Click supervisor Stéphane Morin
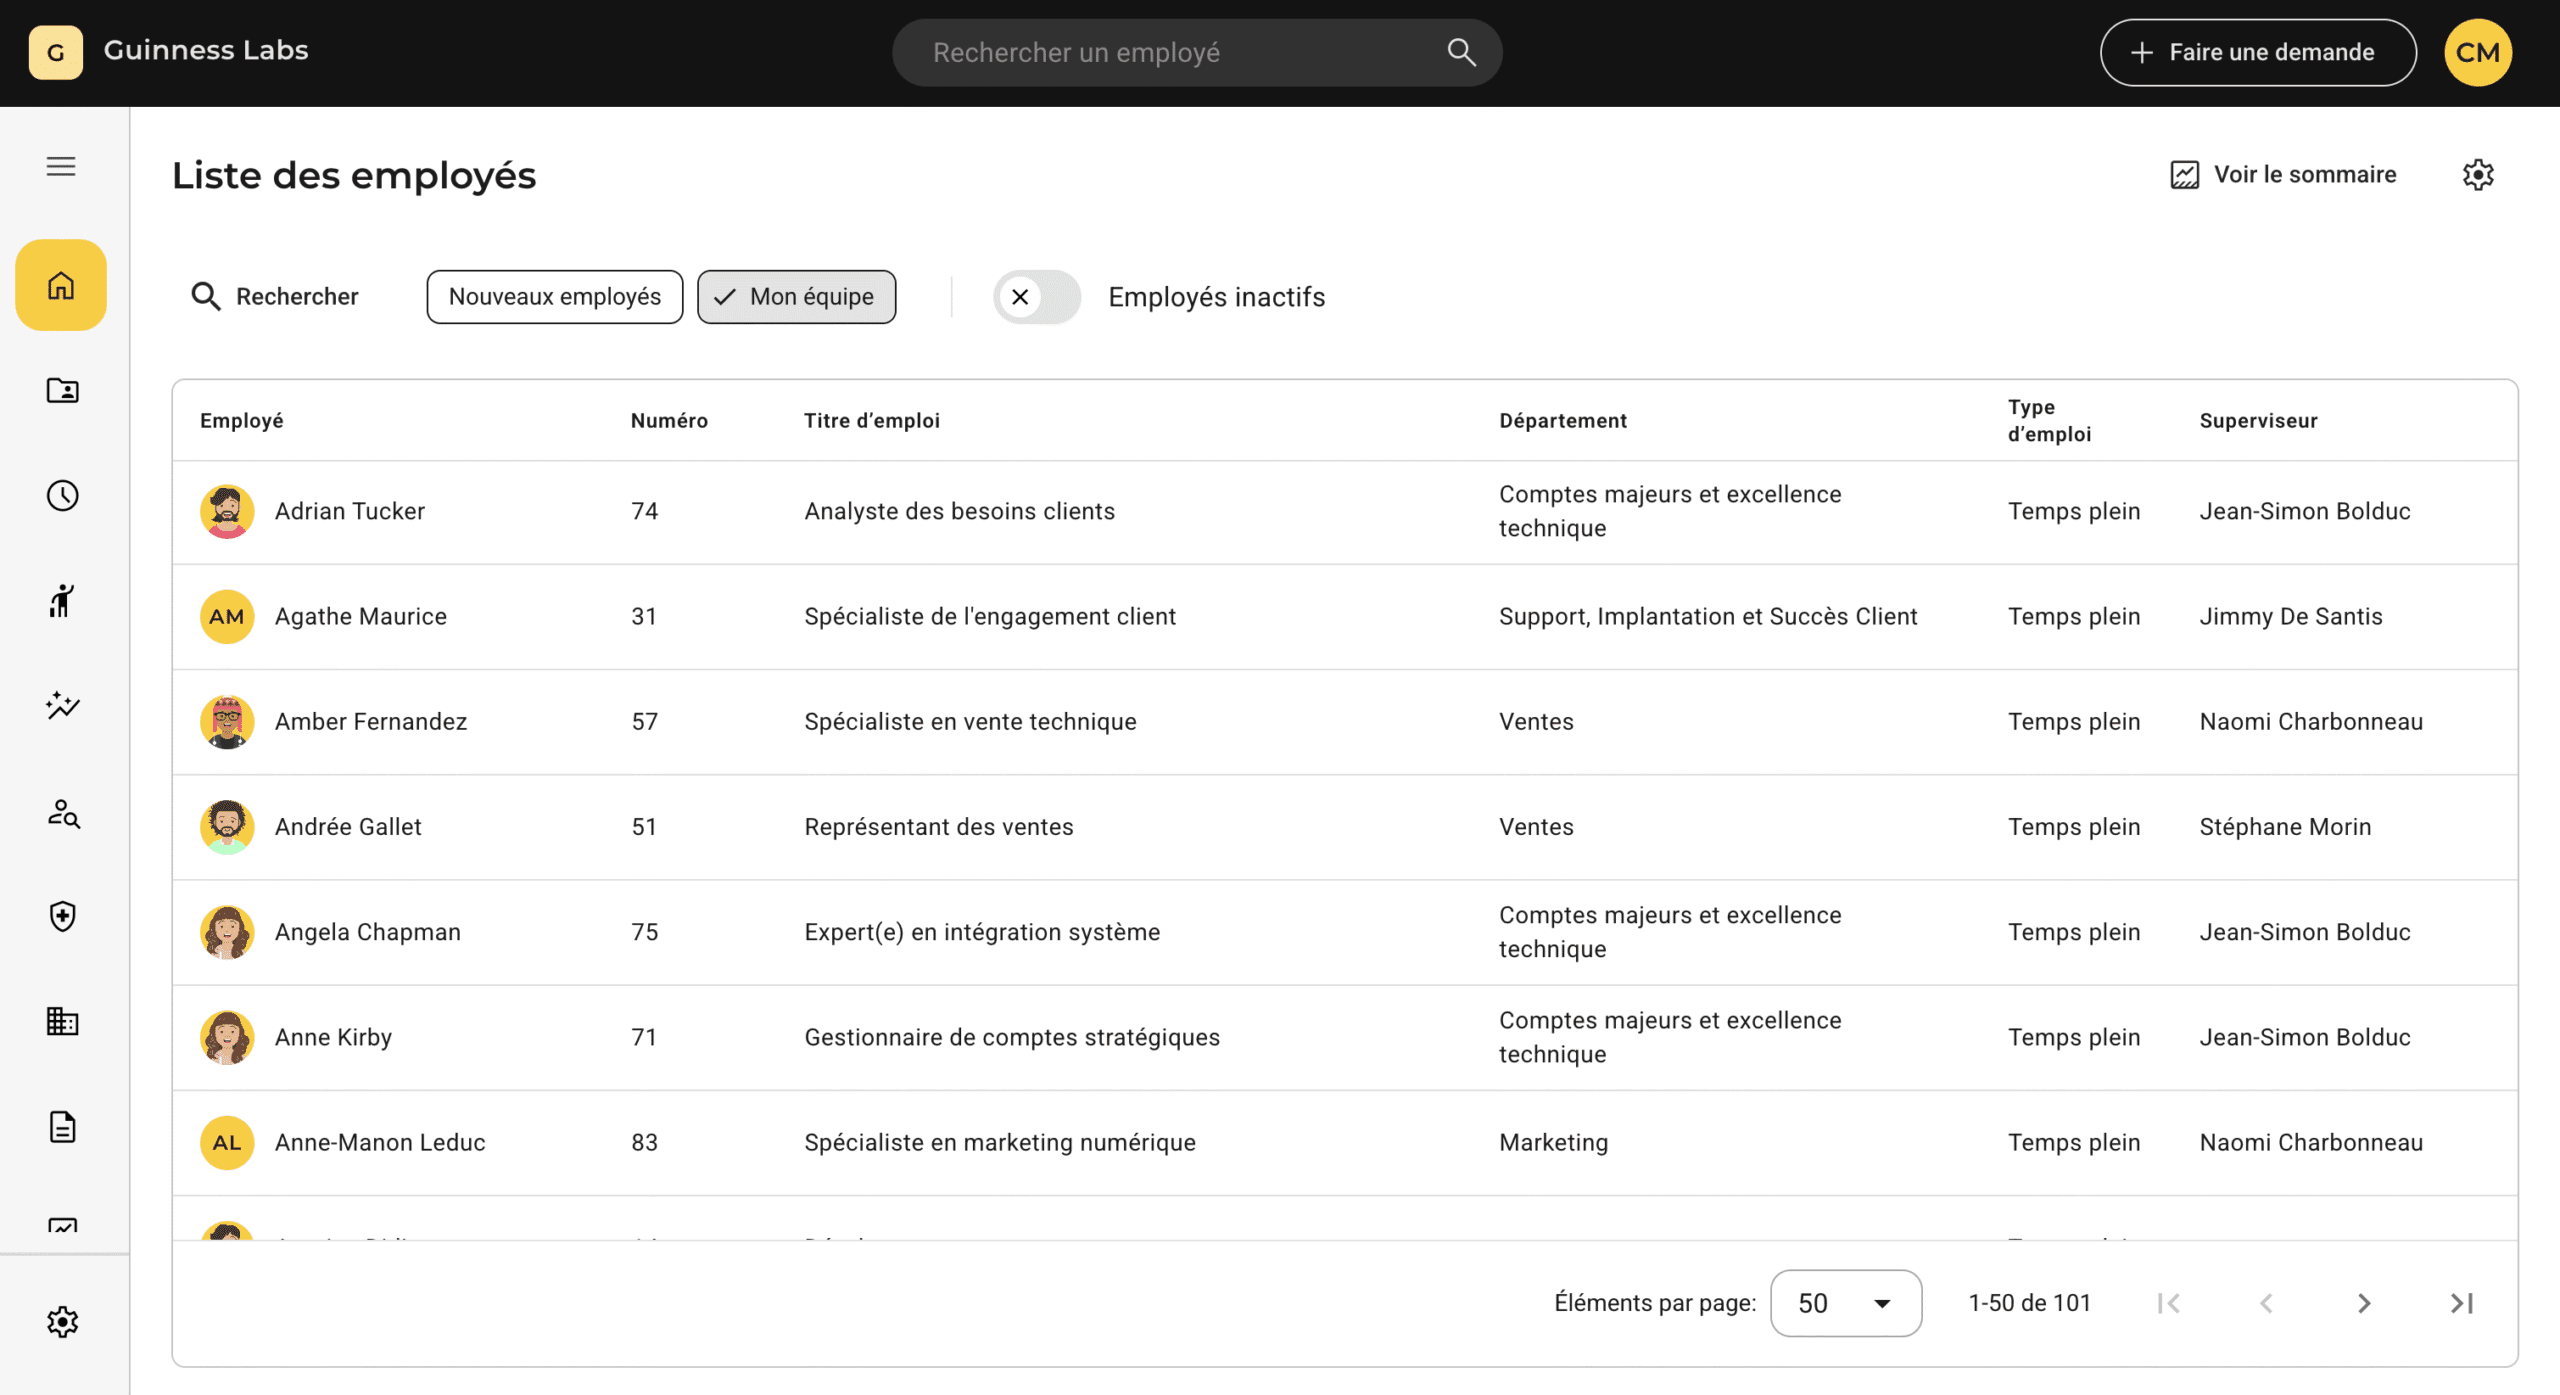Viewport: 2560px width, 1395px height. (2285, 827)
